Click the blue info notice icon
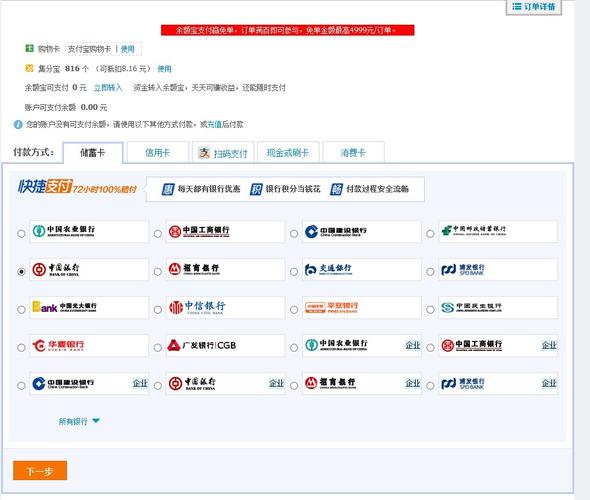 [18, 125]
